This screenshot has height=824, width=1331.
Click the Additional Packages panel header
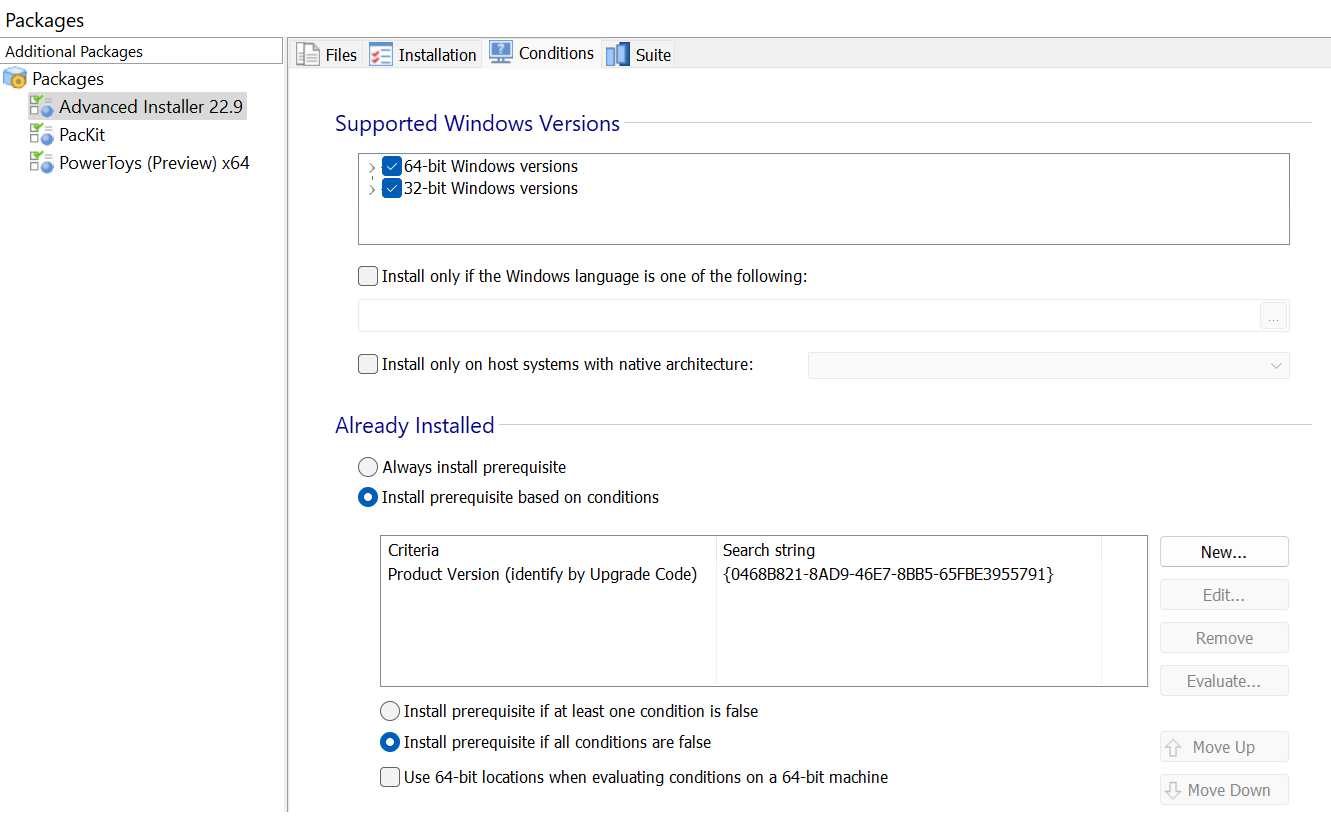pyautogui.click(x=141, y=51)
